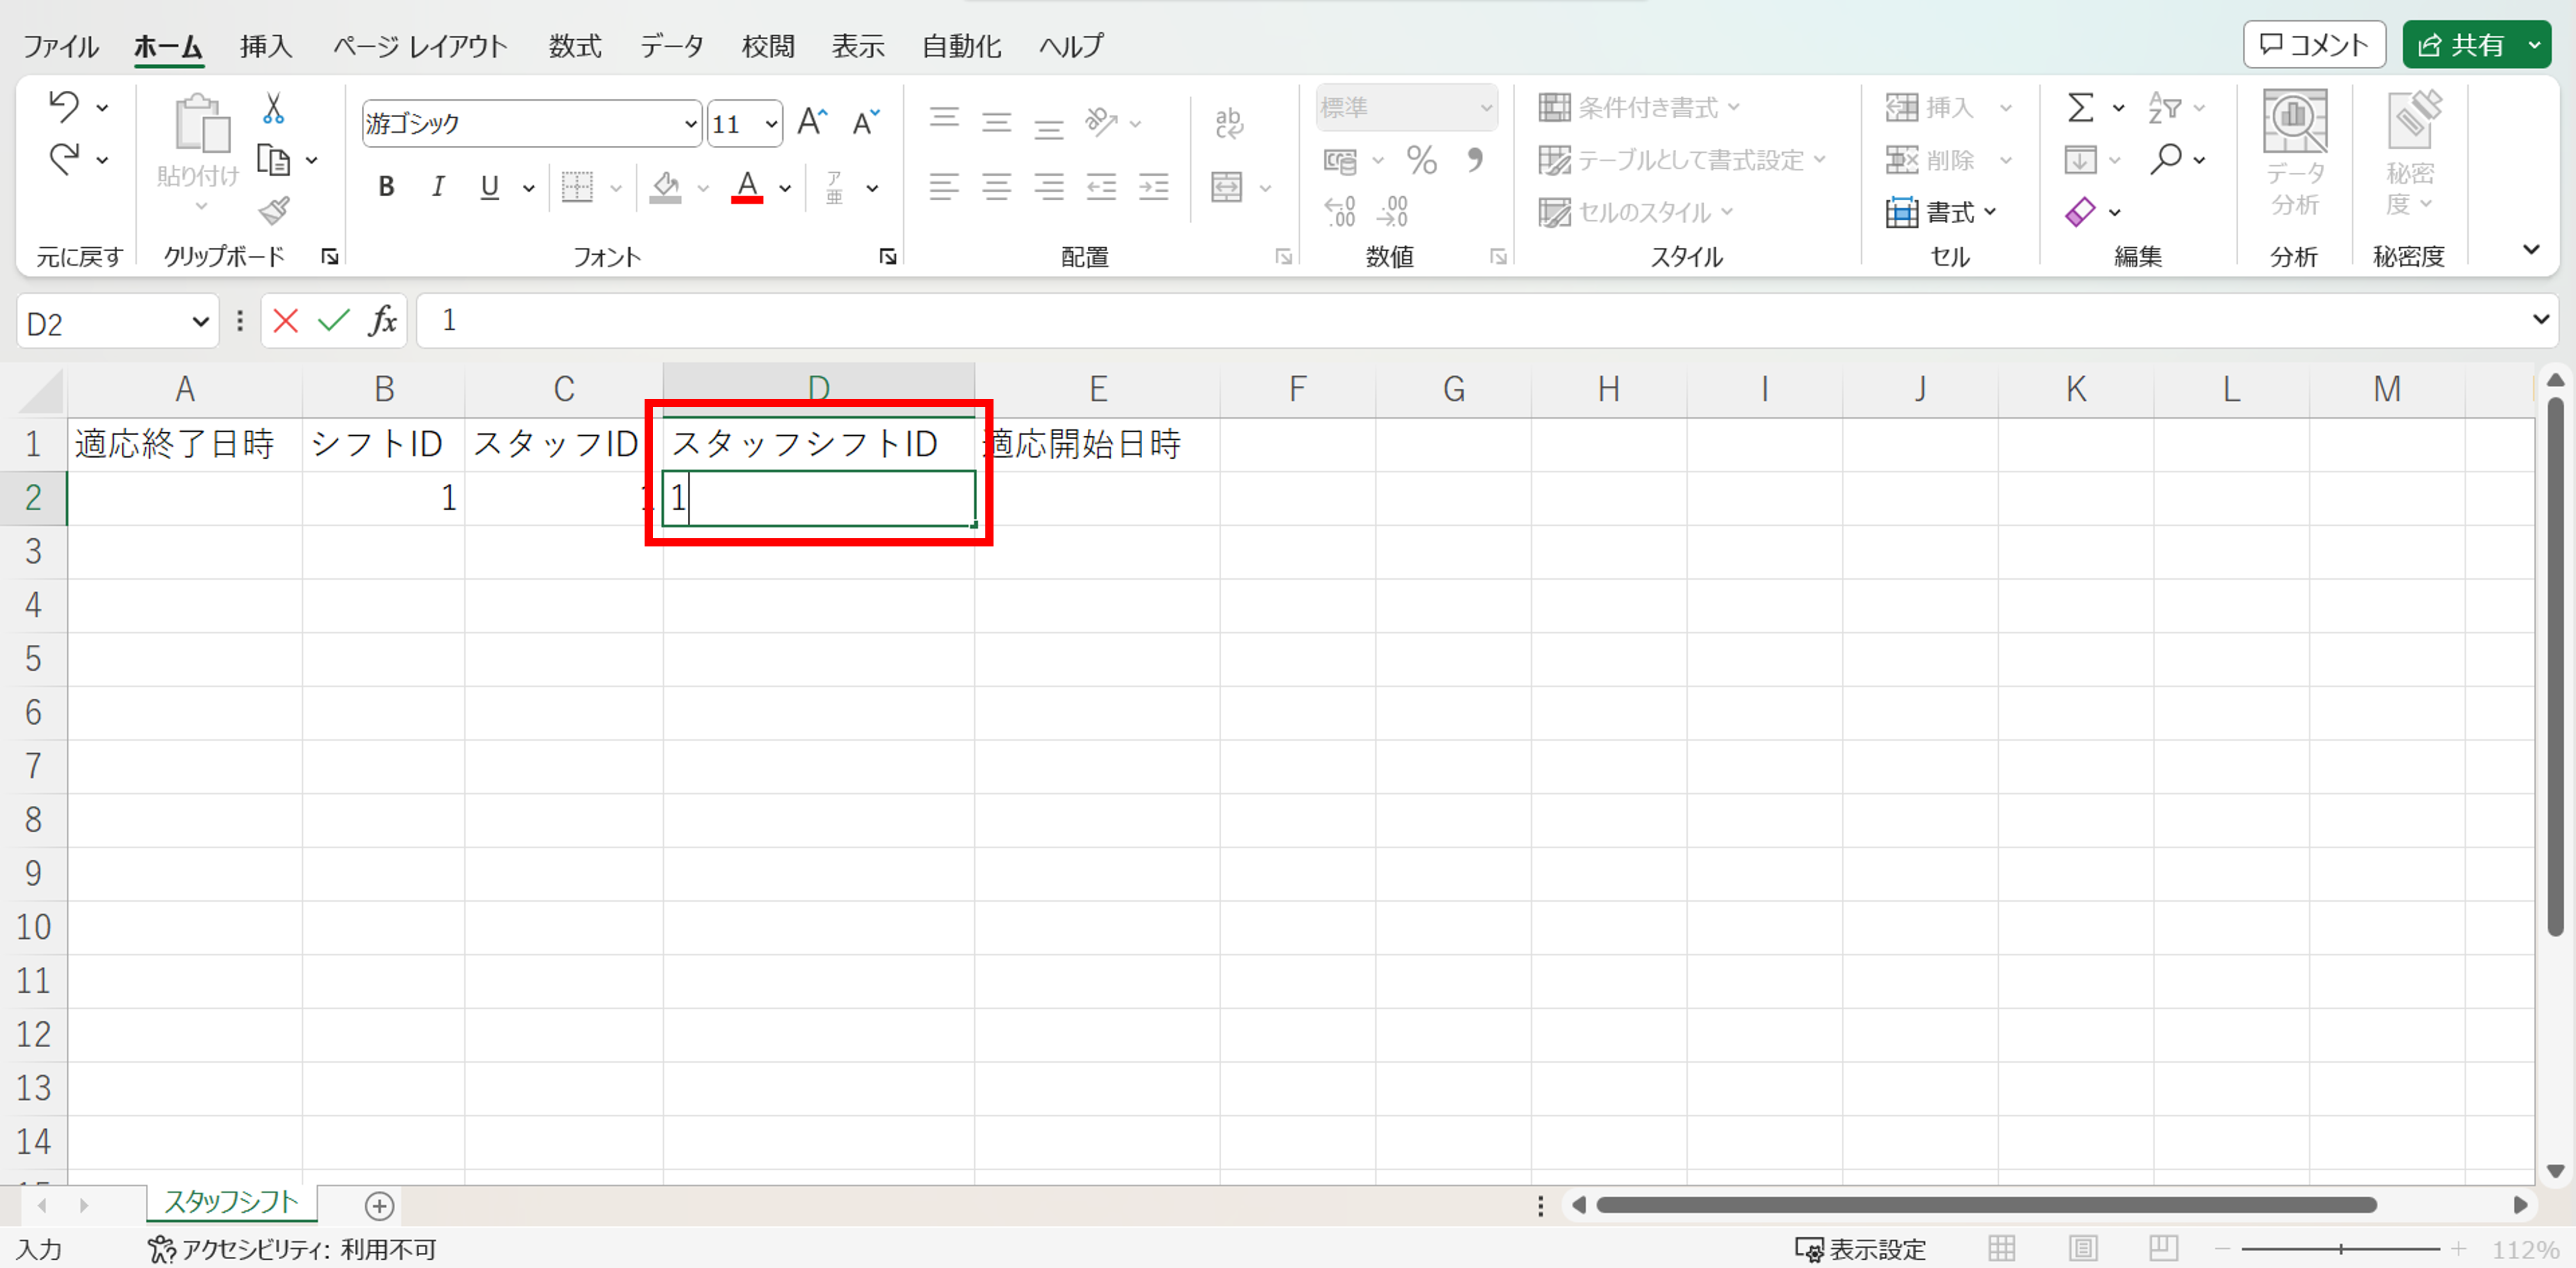Image resolution: width=2576 pixels, height=1268 pixels.
Task: Click the decrease indent icon
Action: click(x=1101, y=187)
